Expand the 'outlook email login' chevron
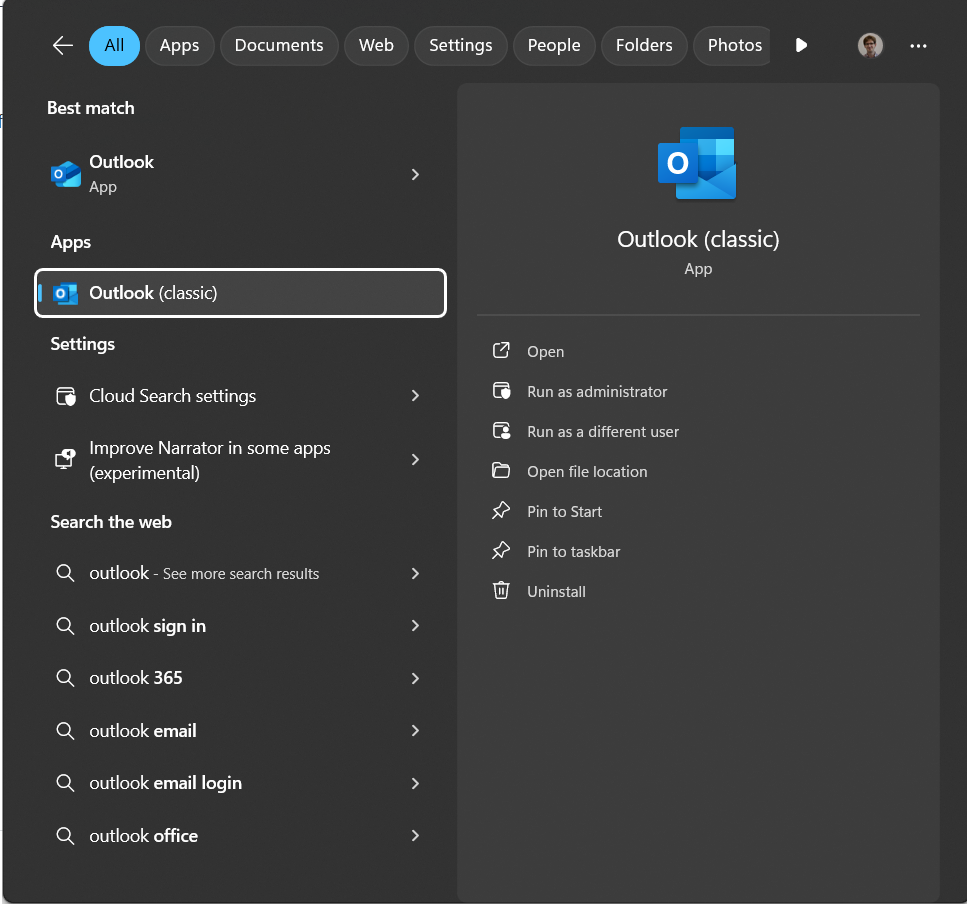This screenshot has height=904, width=967. [x=415, y=783]
